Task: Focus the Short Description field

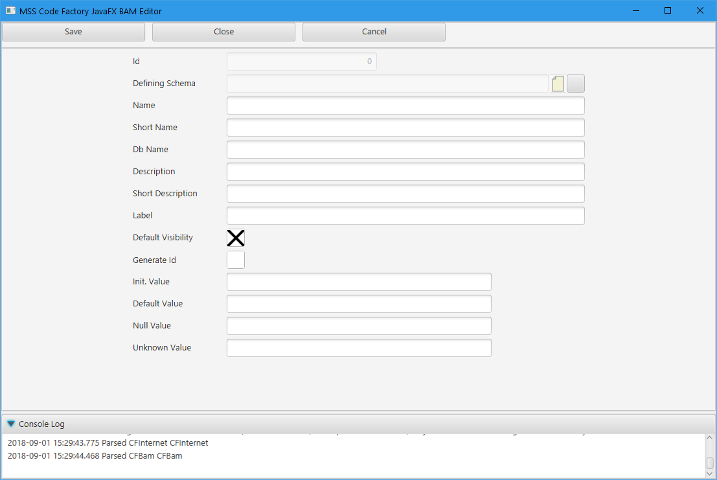Action: point(405,194)
